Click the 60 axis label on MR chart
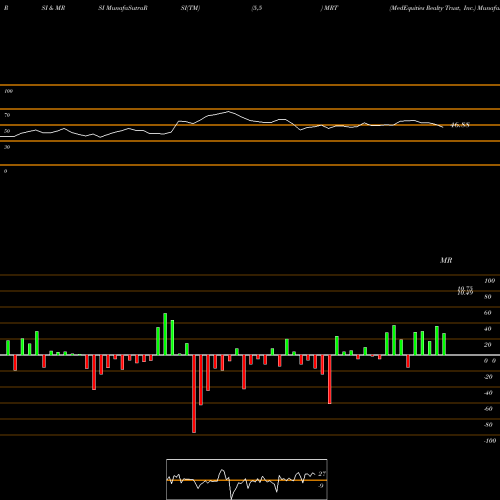This screenshot has height=500, width=500. point(488,313)
